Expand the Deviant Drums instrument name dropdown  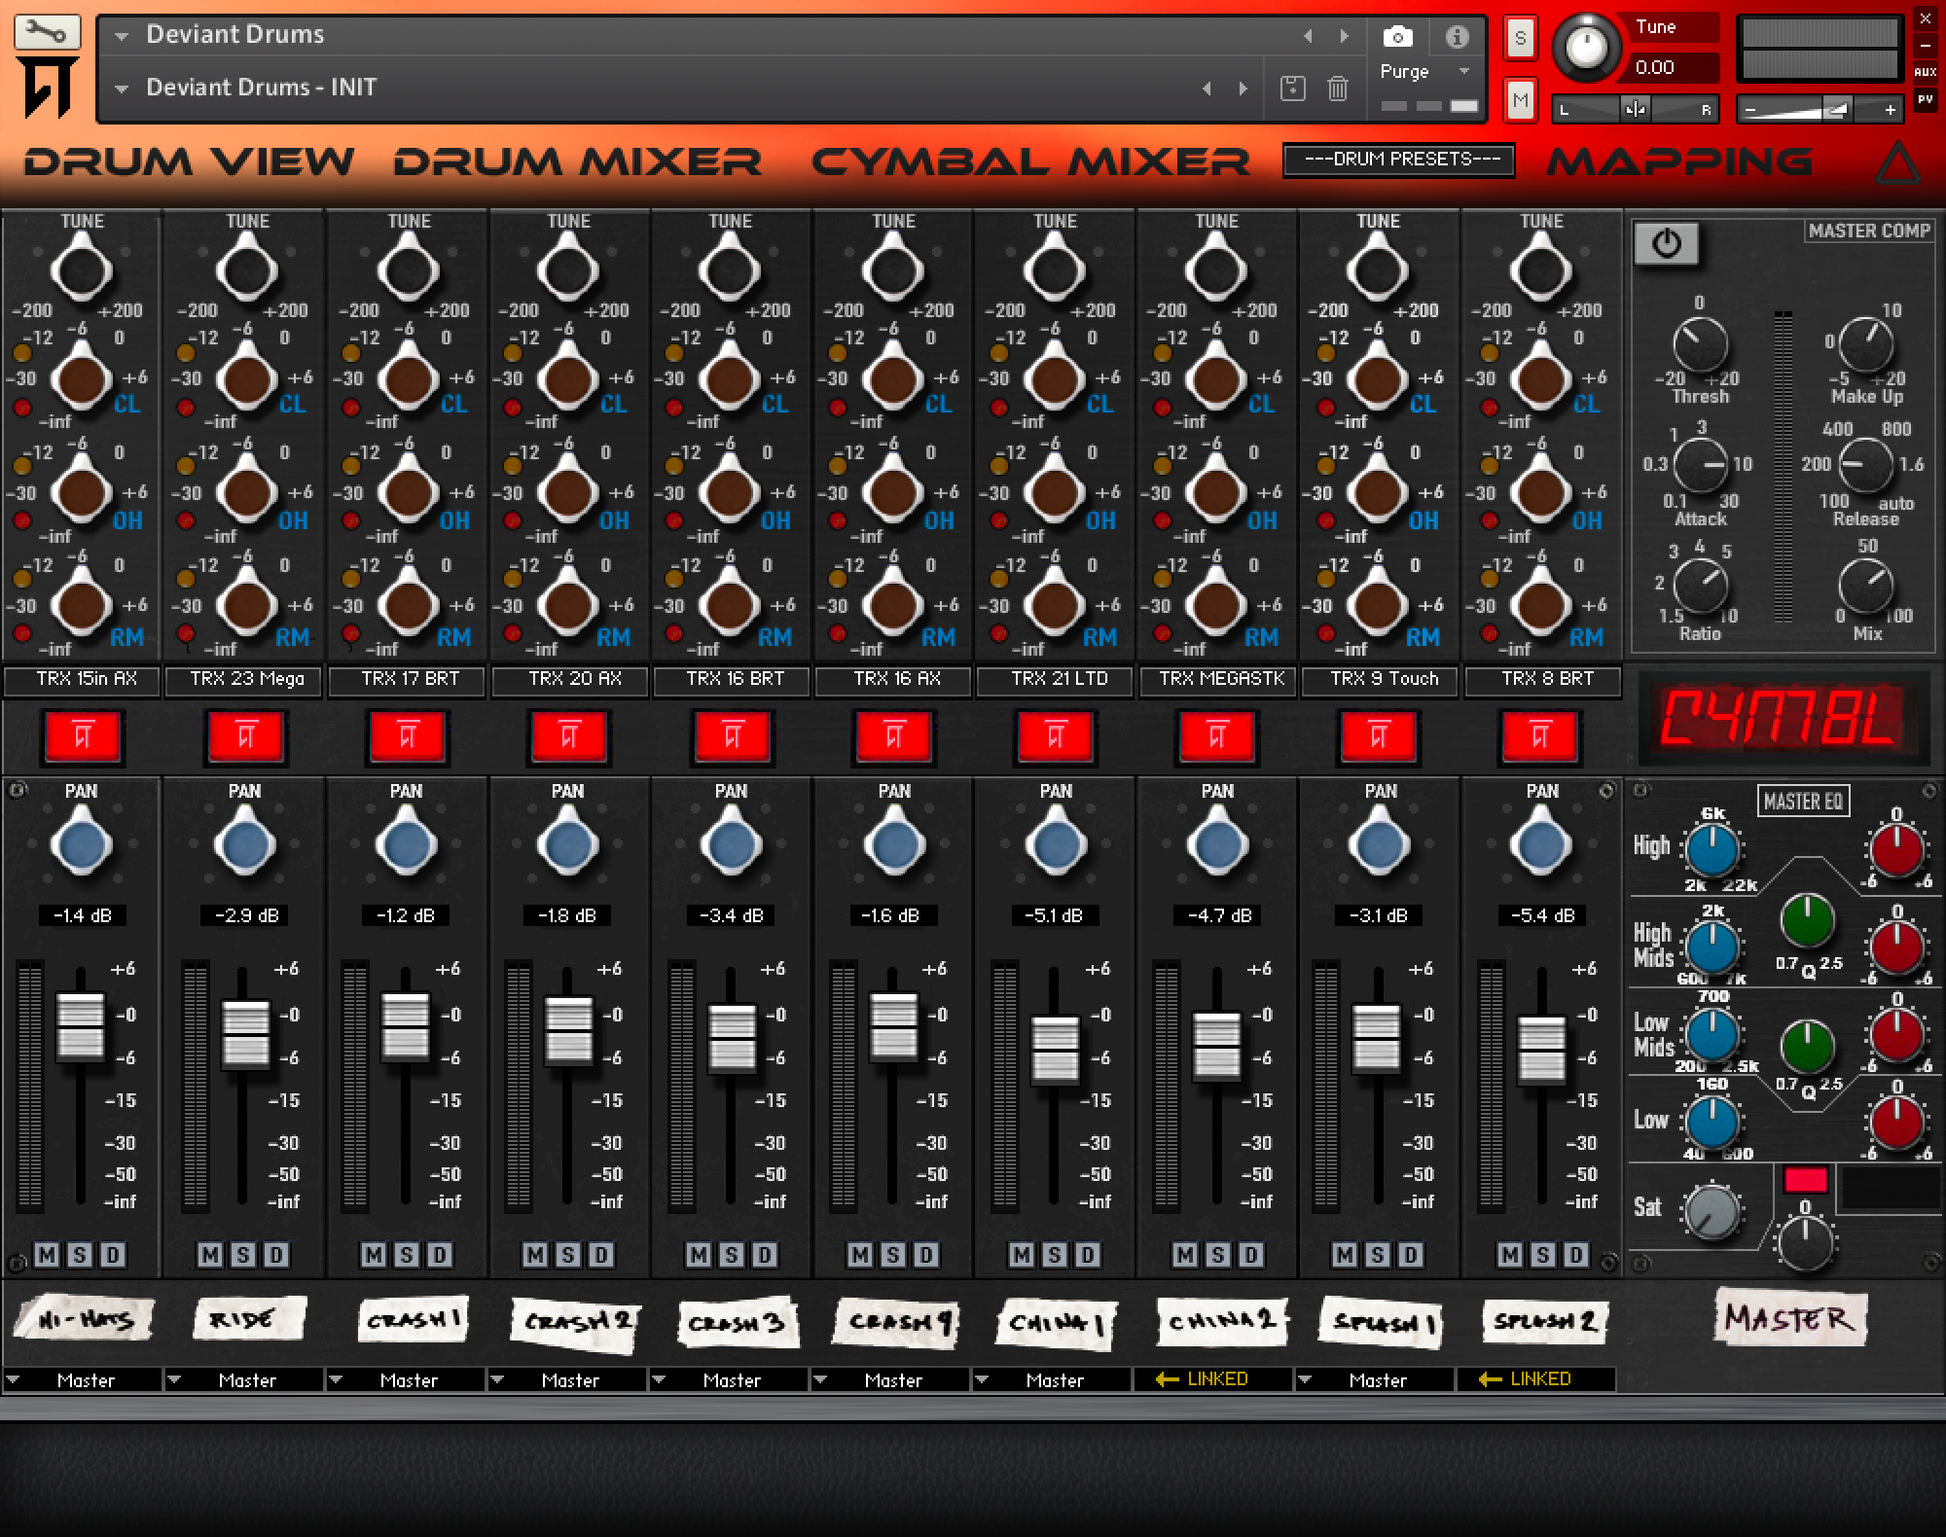pos(121,36)
